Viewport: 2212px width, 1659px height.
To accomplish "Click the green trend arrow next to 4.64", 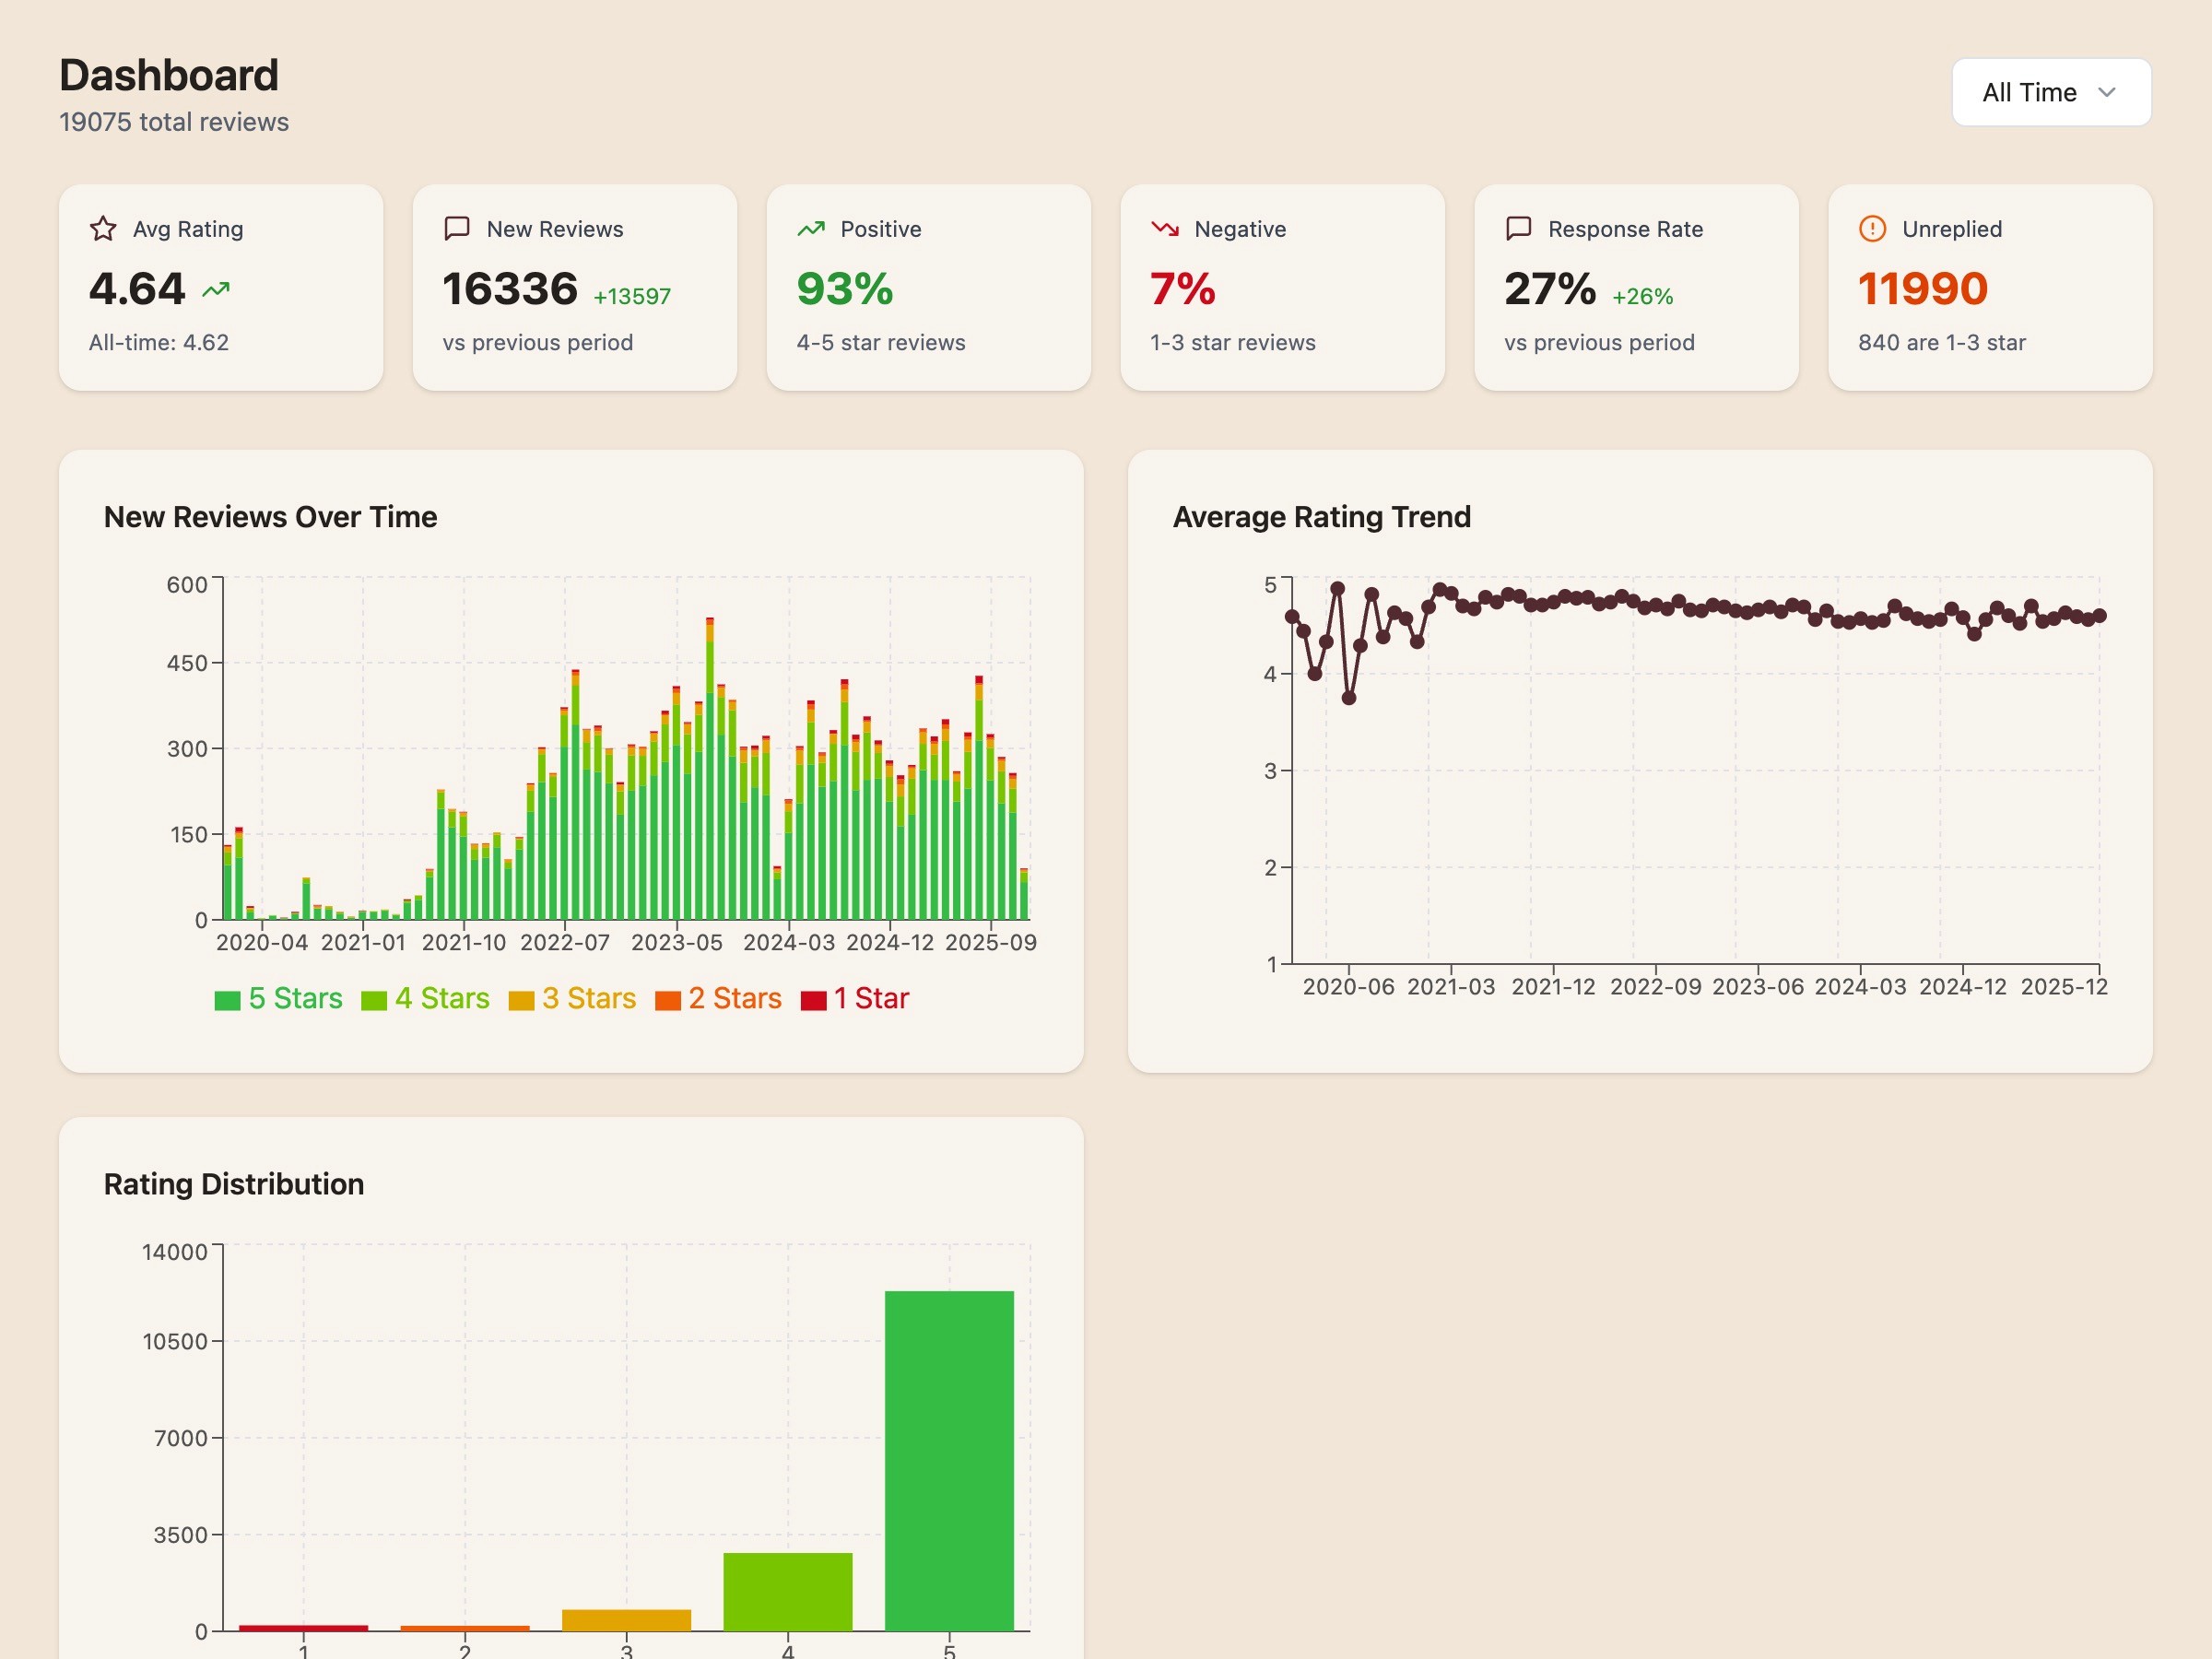I will pyautogui.click(x=216, y=290).
